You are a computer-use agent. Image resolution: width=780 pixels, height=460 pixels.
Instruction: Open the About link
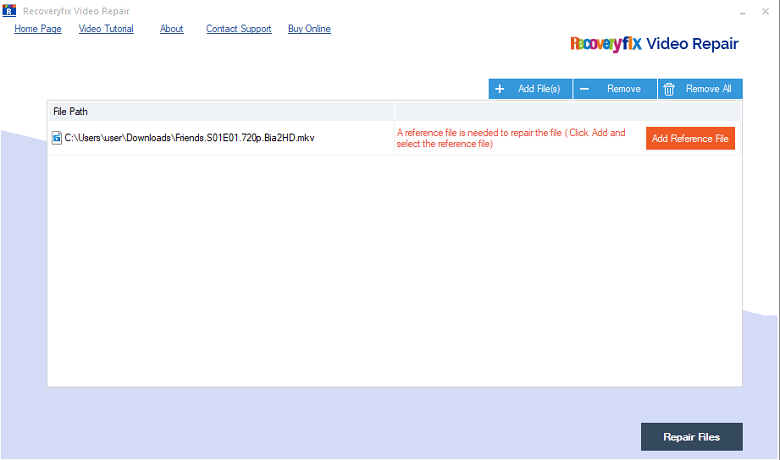tap(172, 29)
